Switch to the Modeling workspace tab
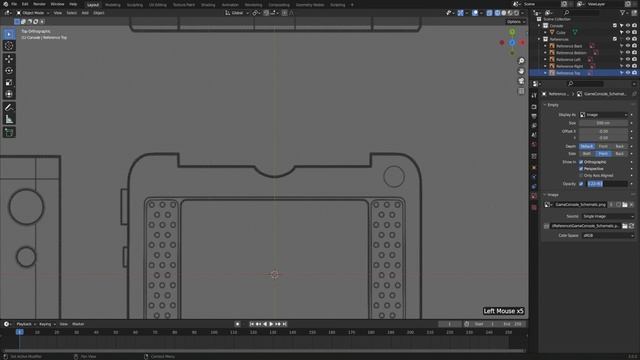 tap(113, 5)
